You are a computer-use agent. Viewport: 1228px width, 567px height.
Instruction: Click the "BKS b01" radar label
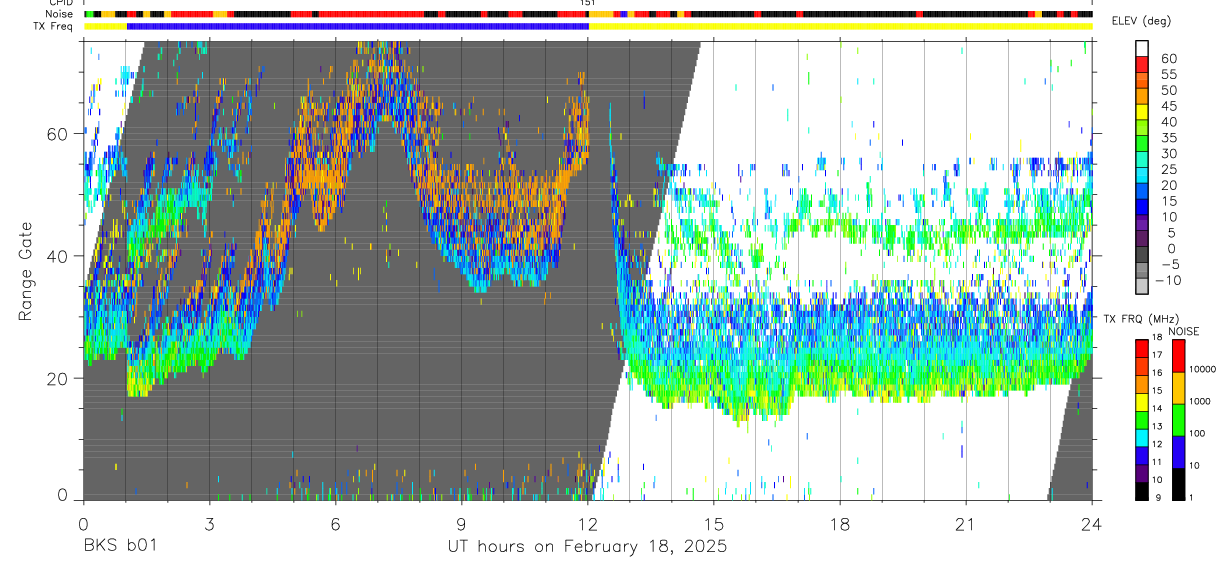click(119, 546)
